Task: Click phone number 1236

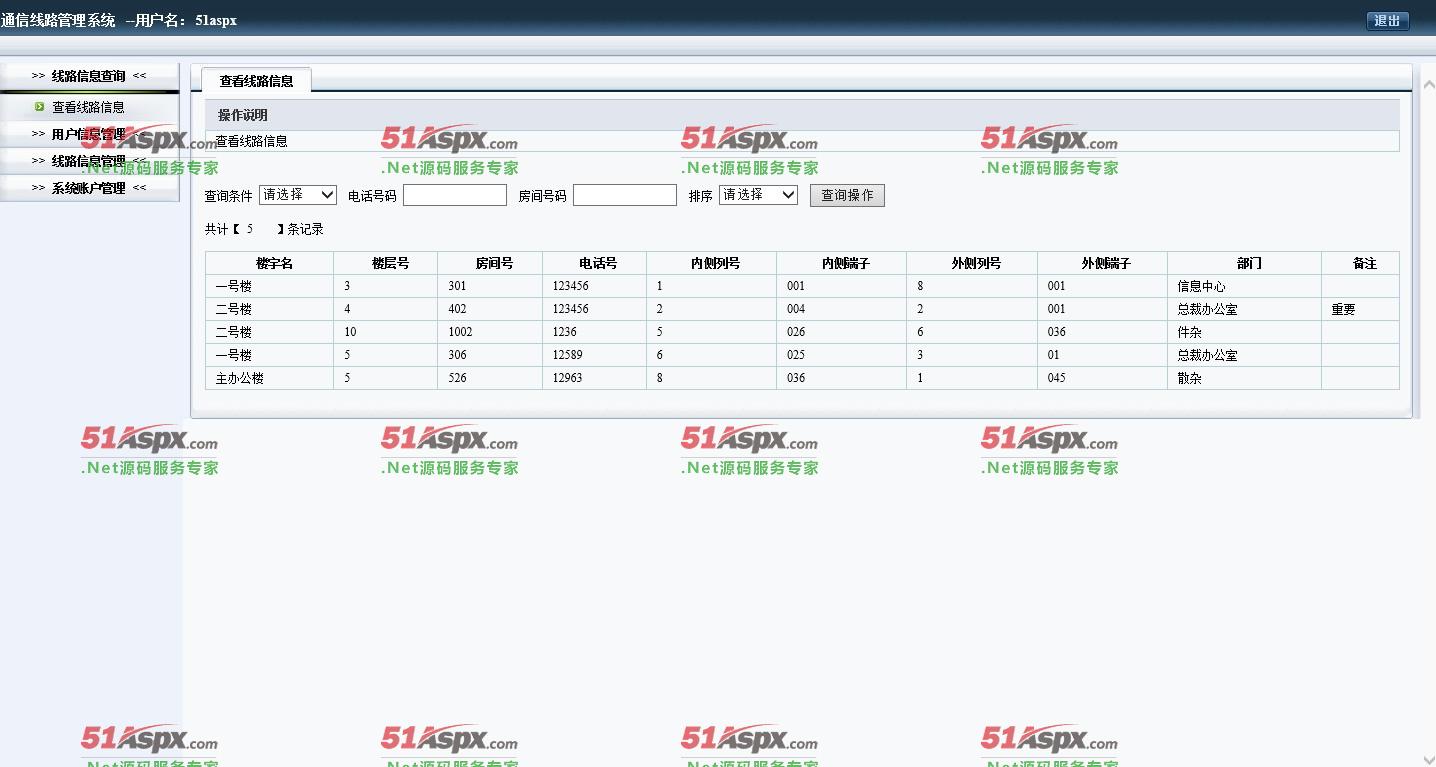Action: point(565,332)
